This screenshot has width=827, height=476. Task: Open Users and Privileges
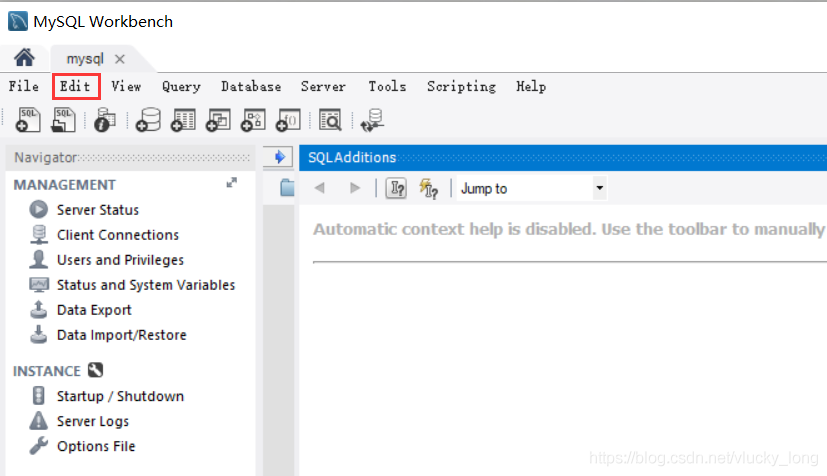(x=120, y=260)
